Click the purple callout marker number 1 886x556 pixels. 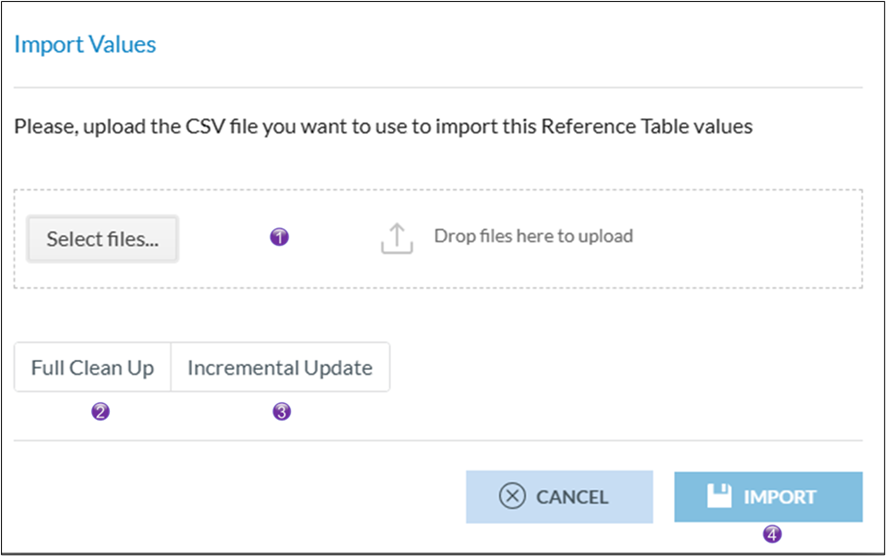click(280, 237)
